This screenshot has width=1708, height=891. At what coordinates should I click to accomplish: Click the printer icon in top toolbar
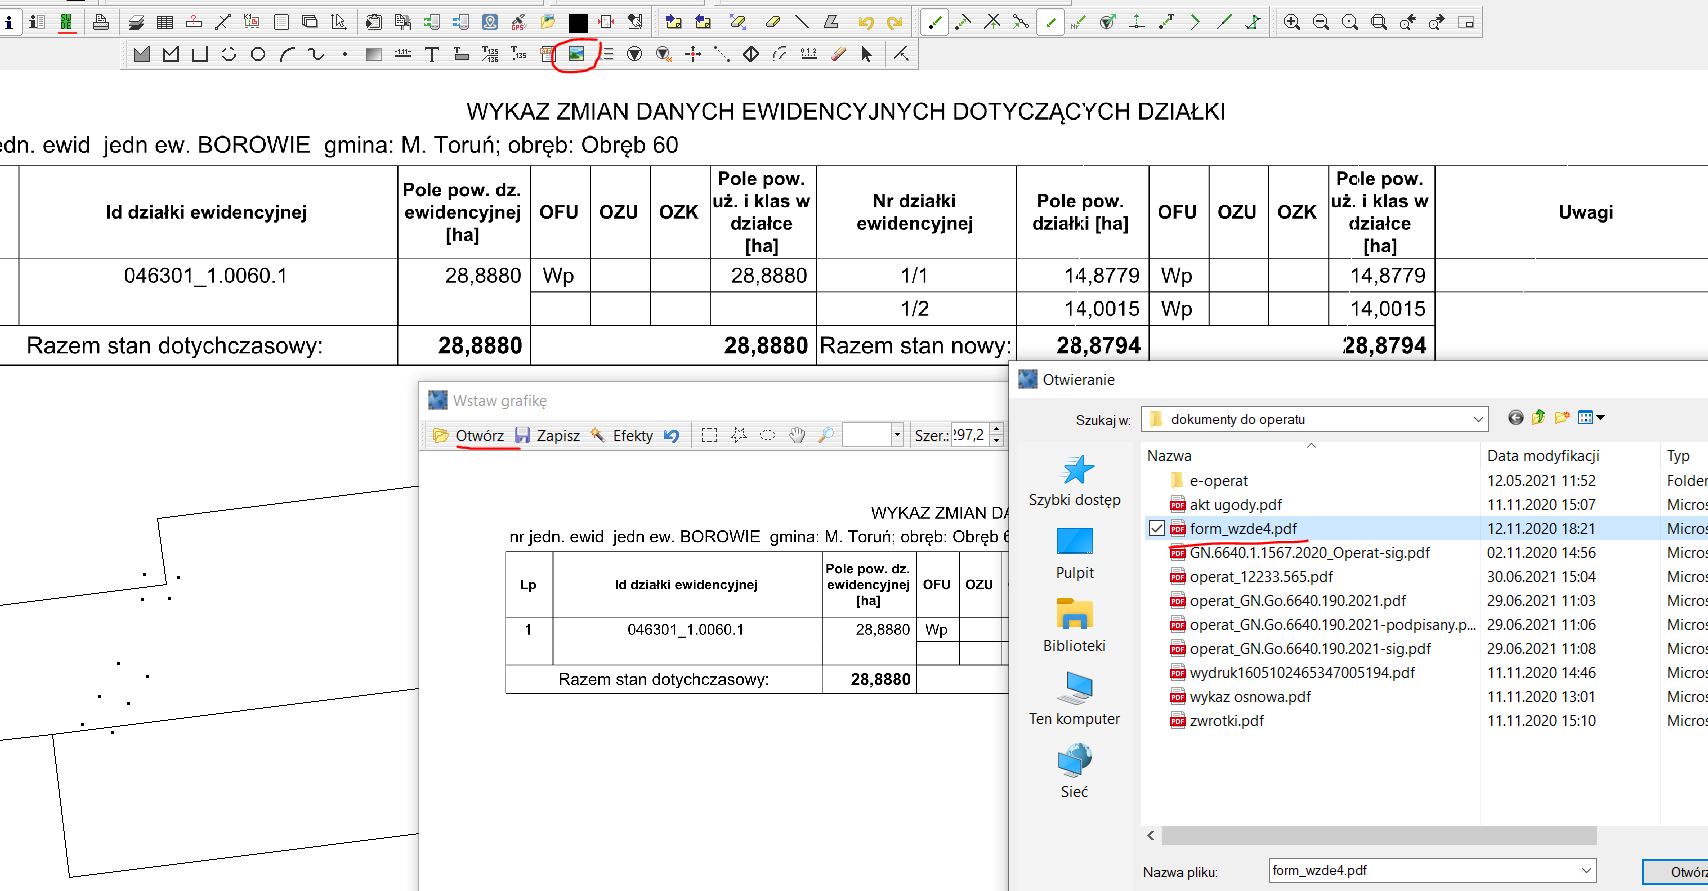coord(101,22)
